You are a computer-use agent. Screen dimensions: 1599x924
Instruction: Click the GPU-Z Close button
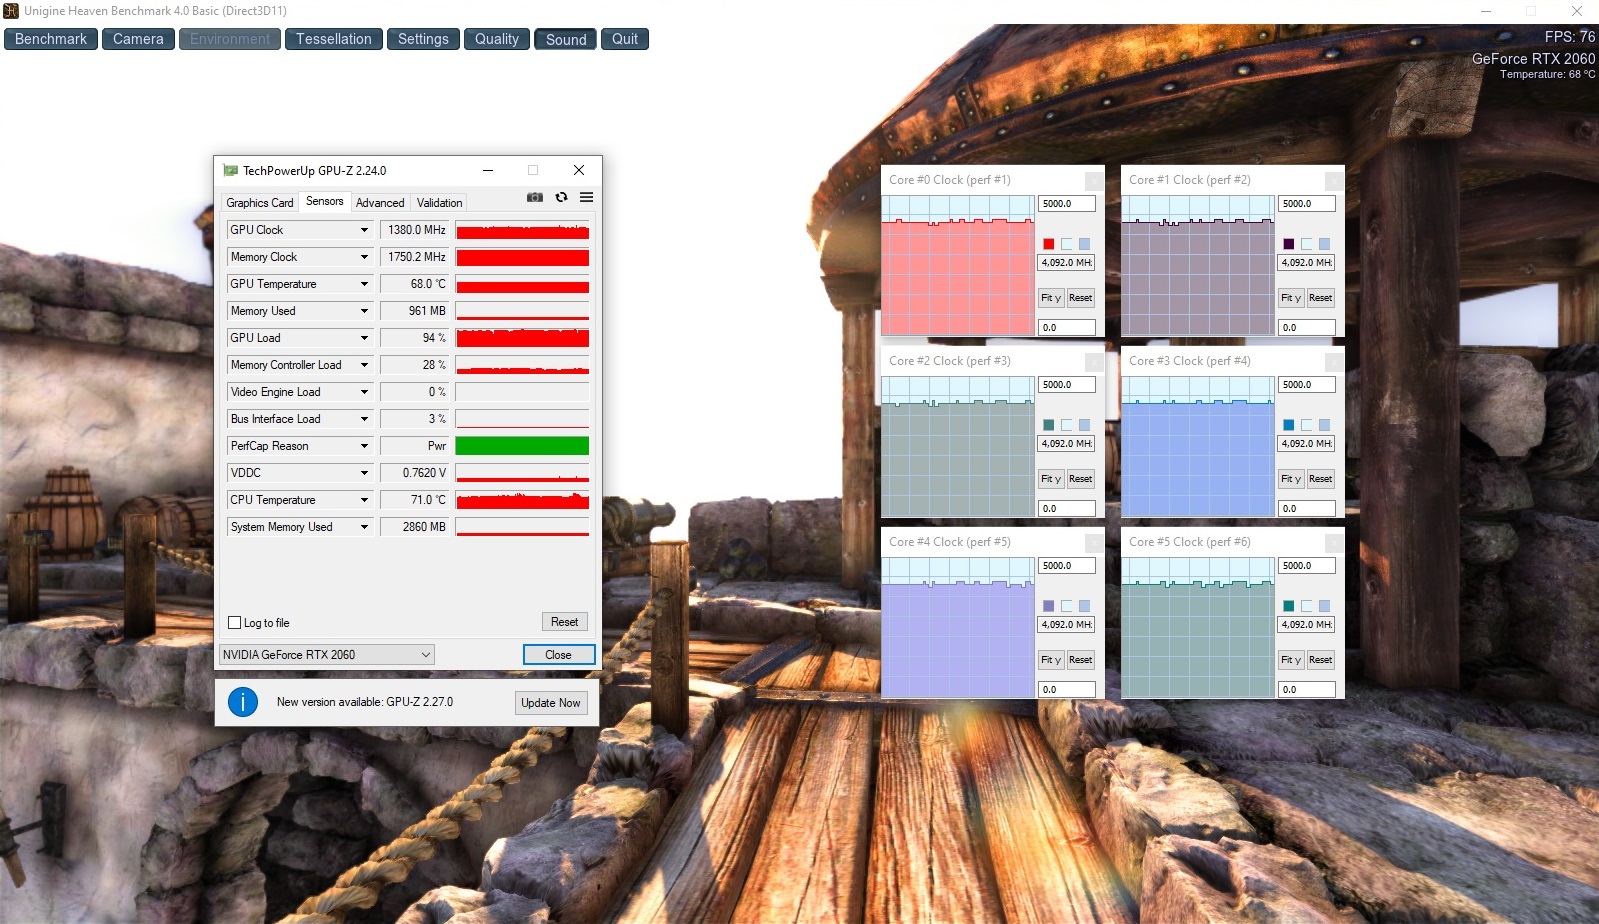point(559,655)
